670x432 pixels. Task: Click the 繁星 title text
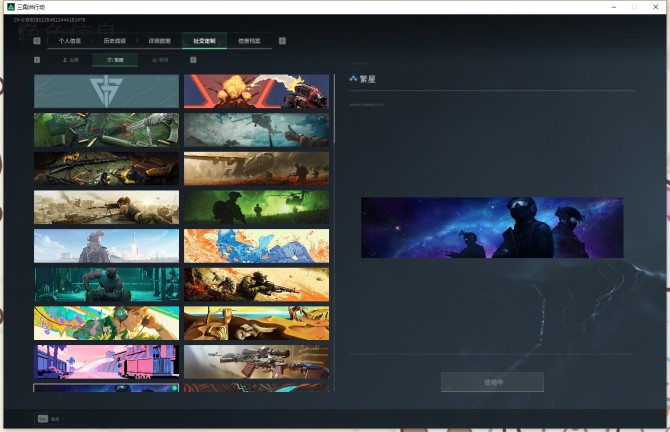coord(367,79)
